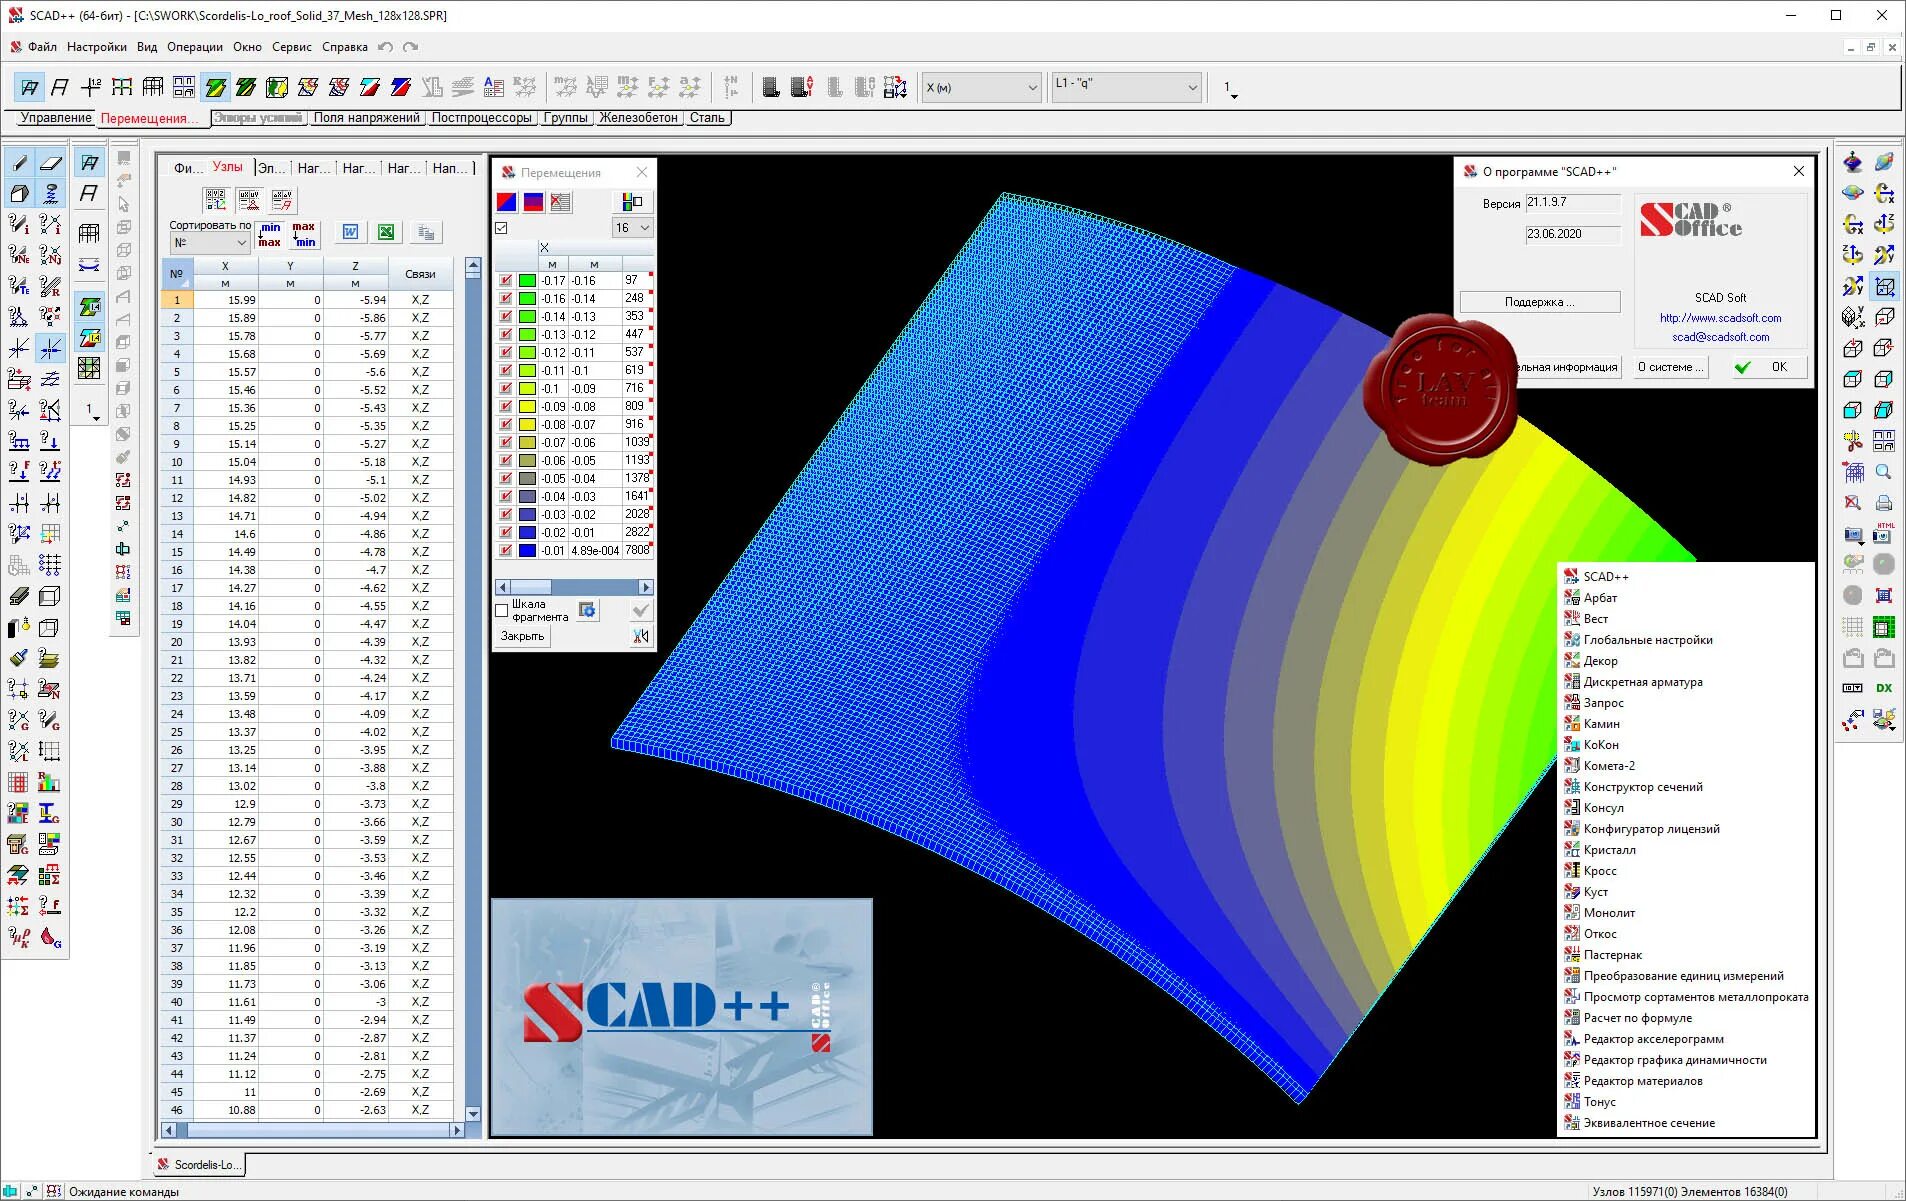Click the undo arrow in menu bar
Viewport: 1906px width, 1201px height.
(x=386, y=47)
